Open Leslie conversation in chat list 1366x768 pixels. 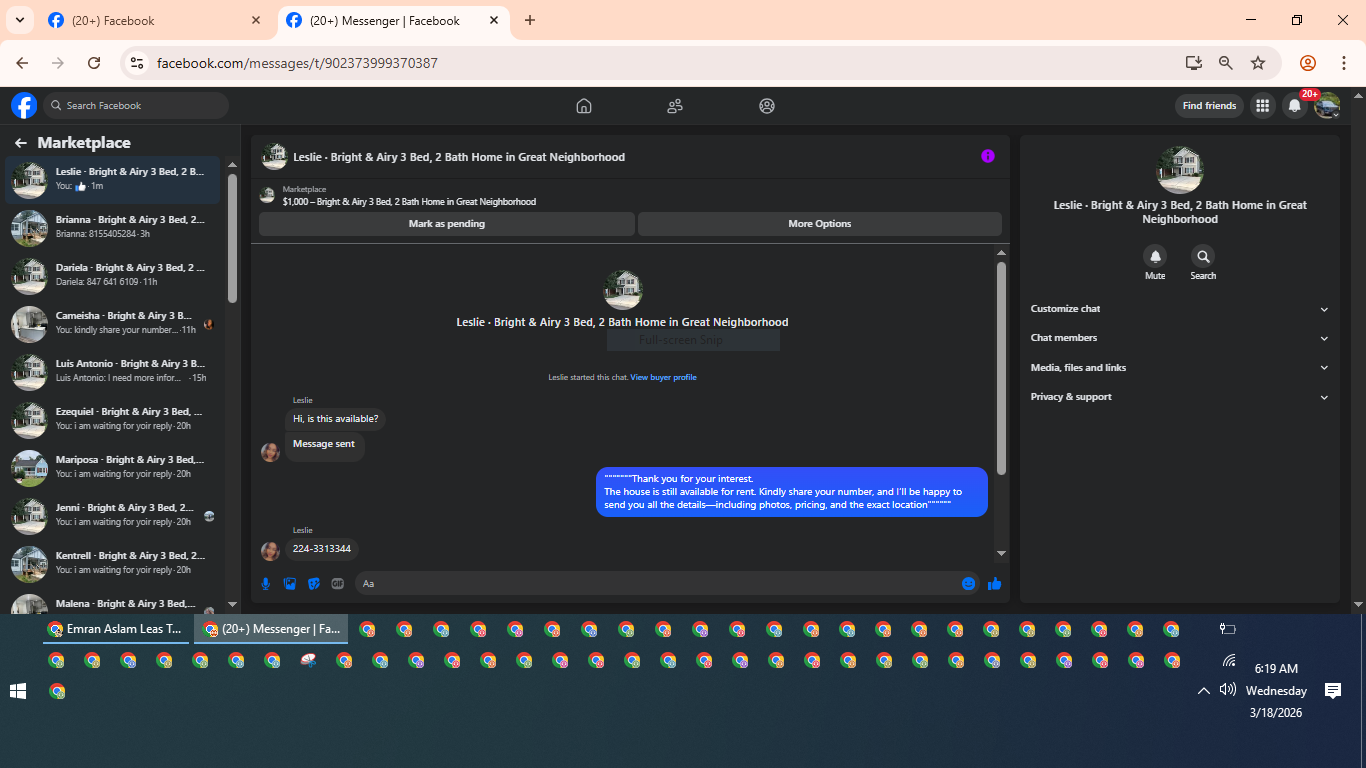tap(112, 180)
